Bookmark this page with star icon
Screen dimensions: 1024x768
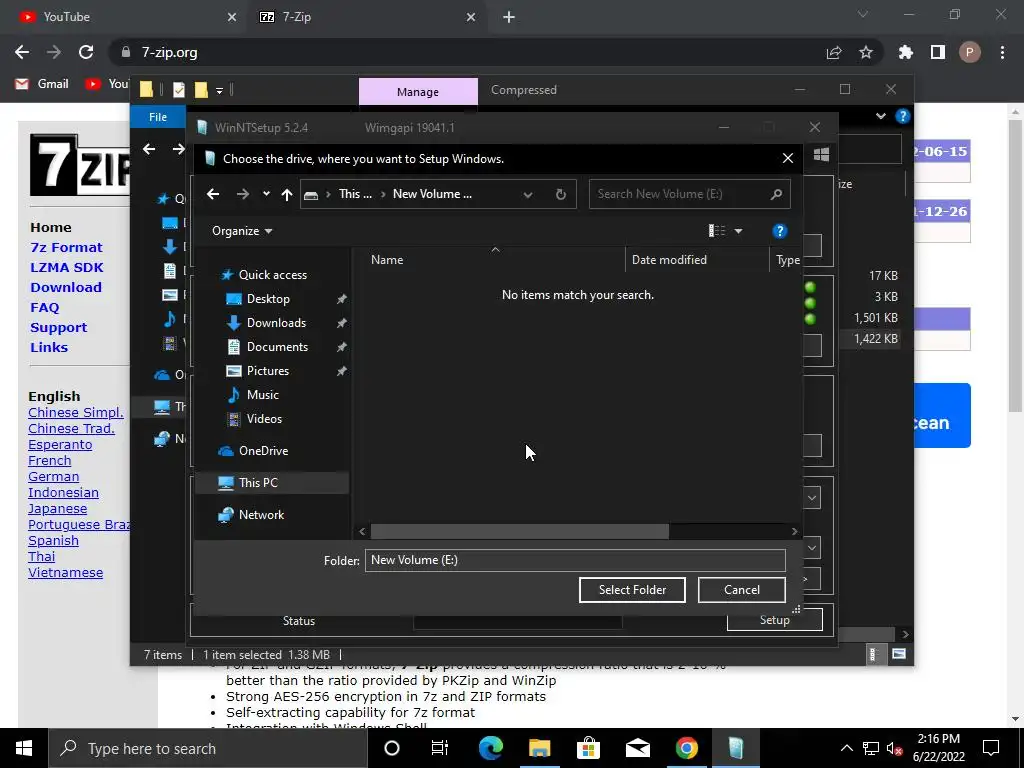click(865, 52)
